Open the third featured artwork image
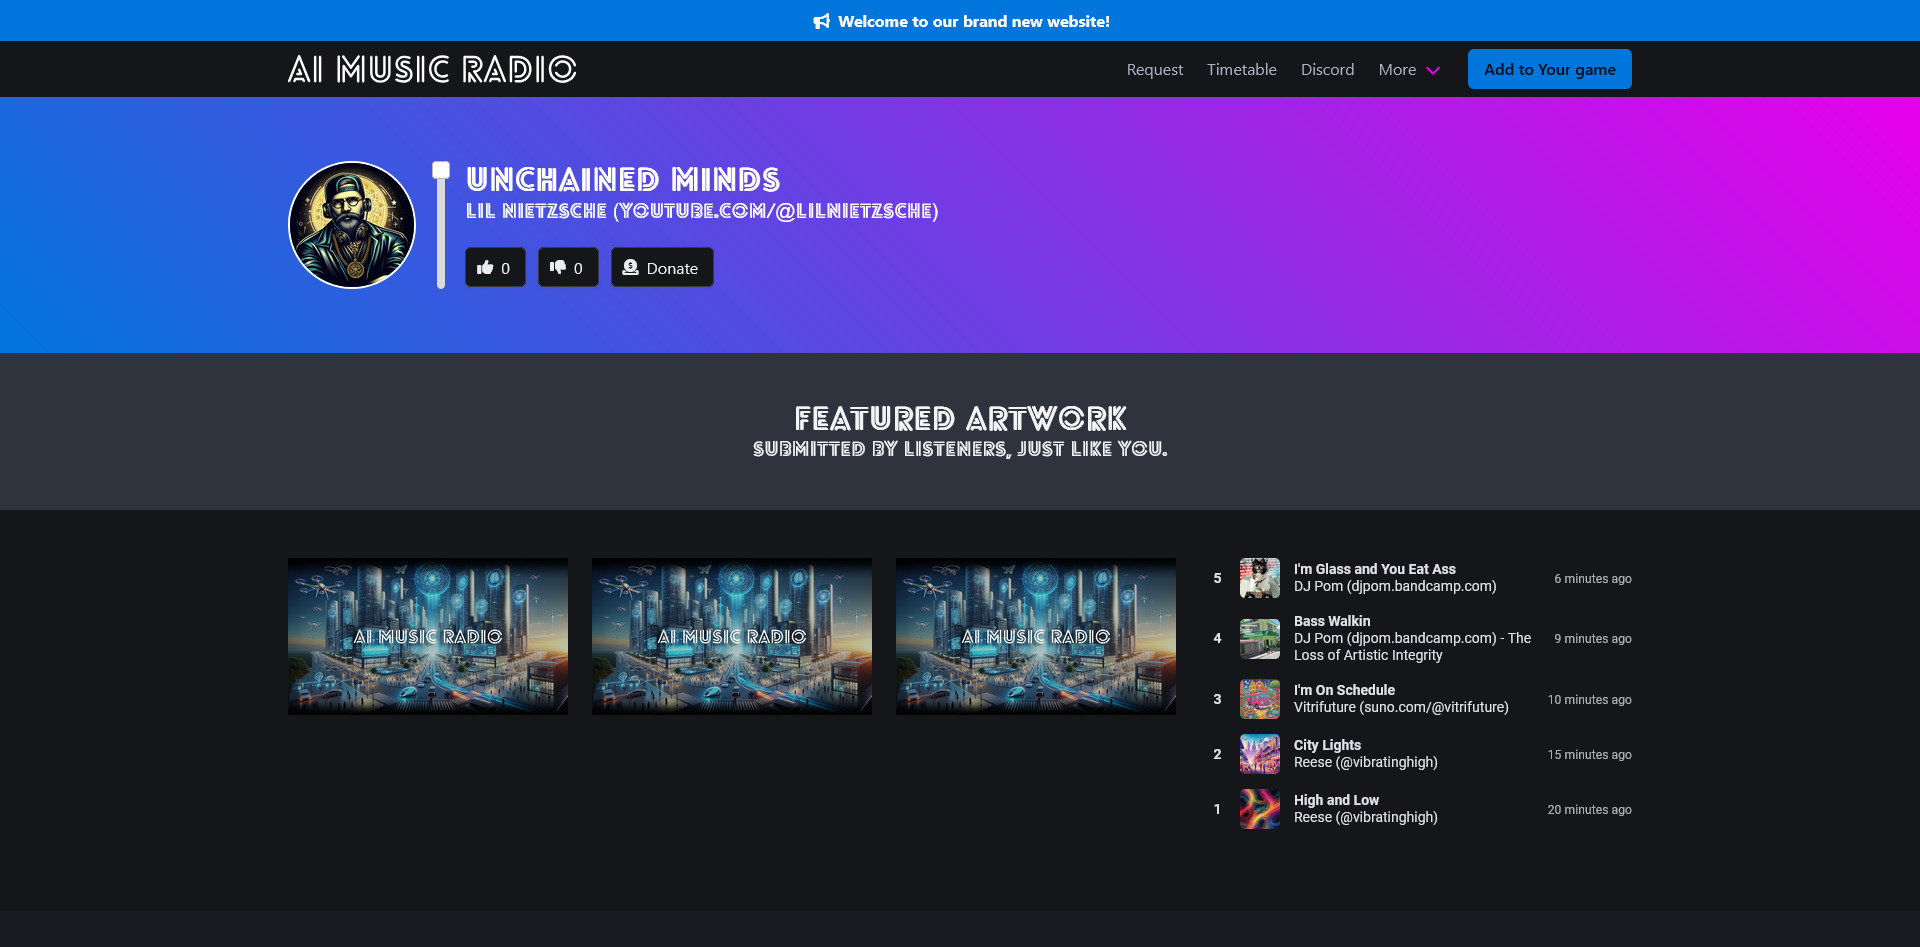Viewport: 1920px width, 947px height. (x=1036, y=636)
